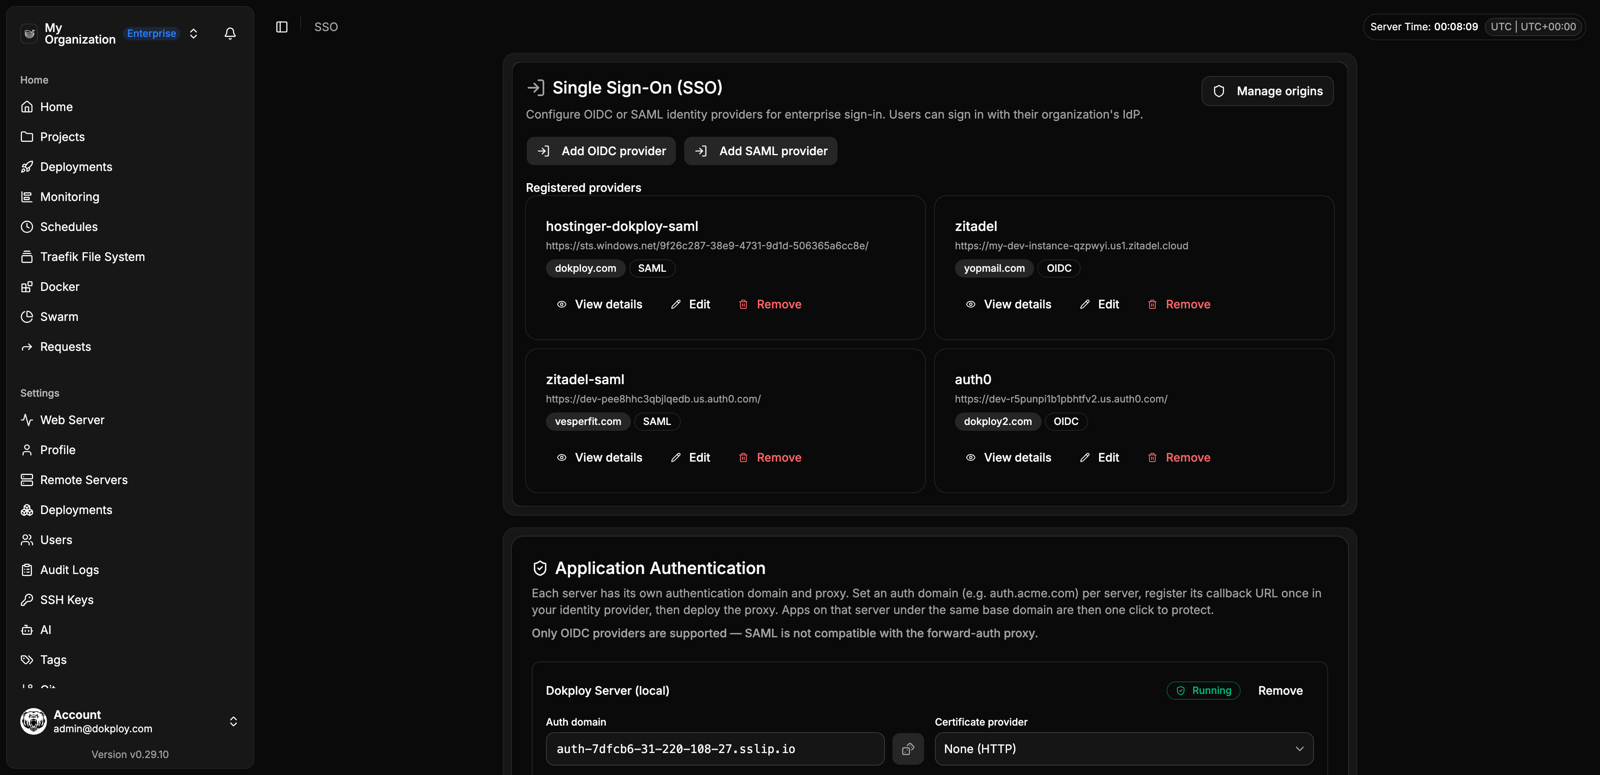Image resolution: width=1600 pixels, height=775 pixels.
Task: Open Profile settings
Action: tap(130, 450)
